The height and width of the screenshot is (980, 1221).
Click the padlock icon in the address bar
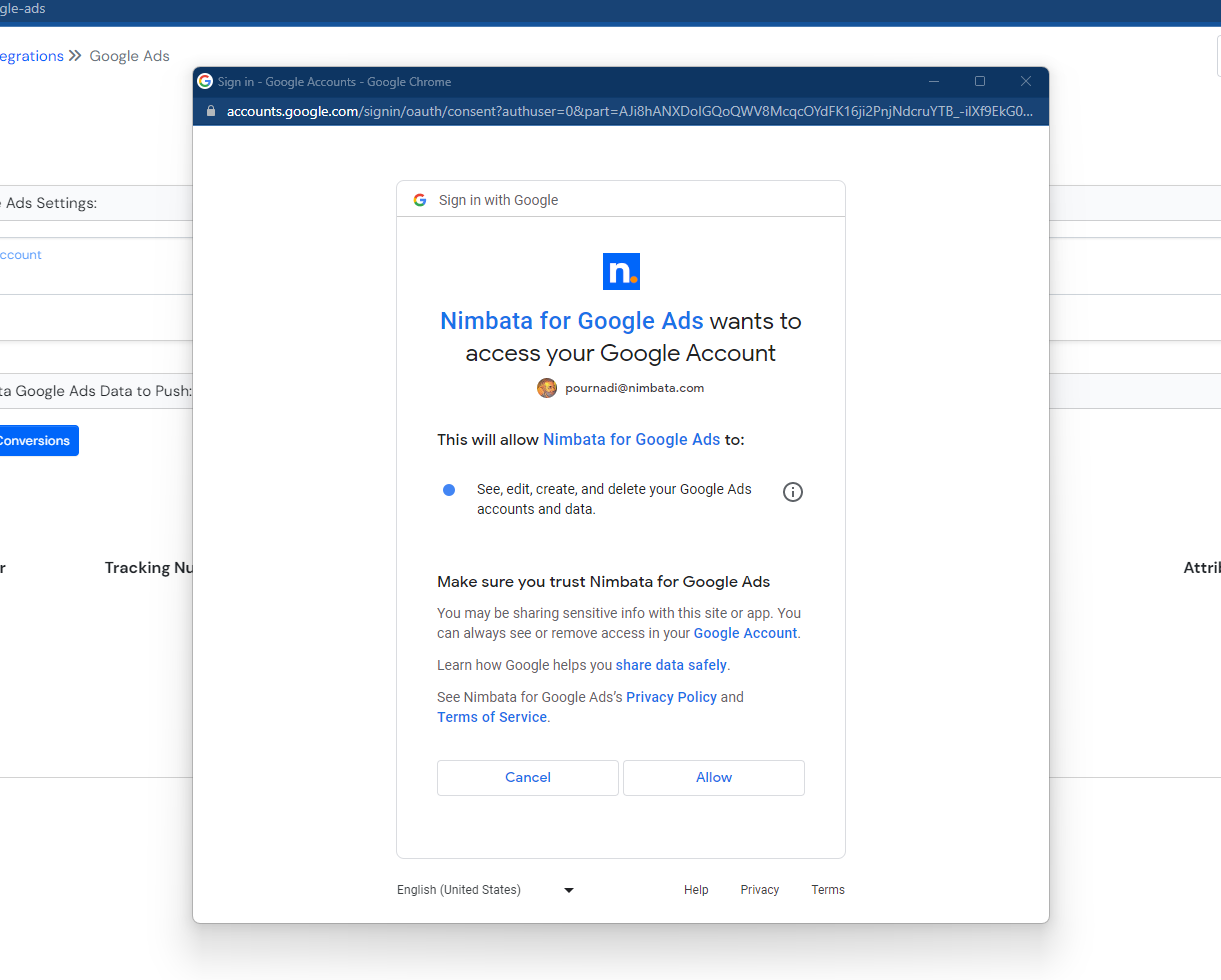tap(210, 111)
